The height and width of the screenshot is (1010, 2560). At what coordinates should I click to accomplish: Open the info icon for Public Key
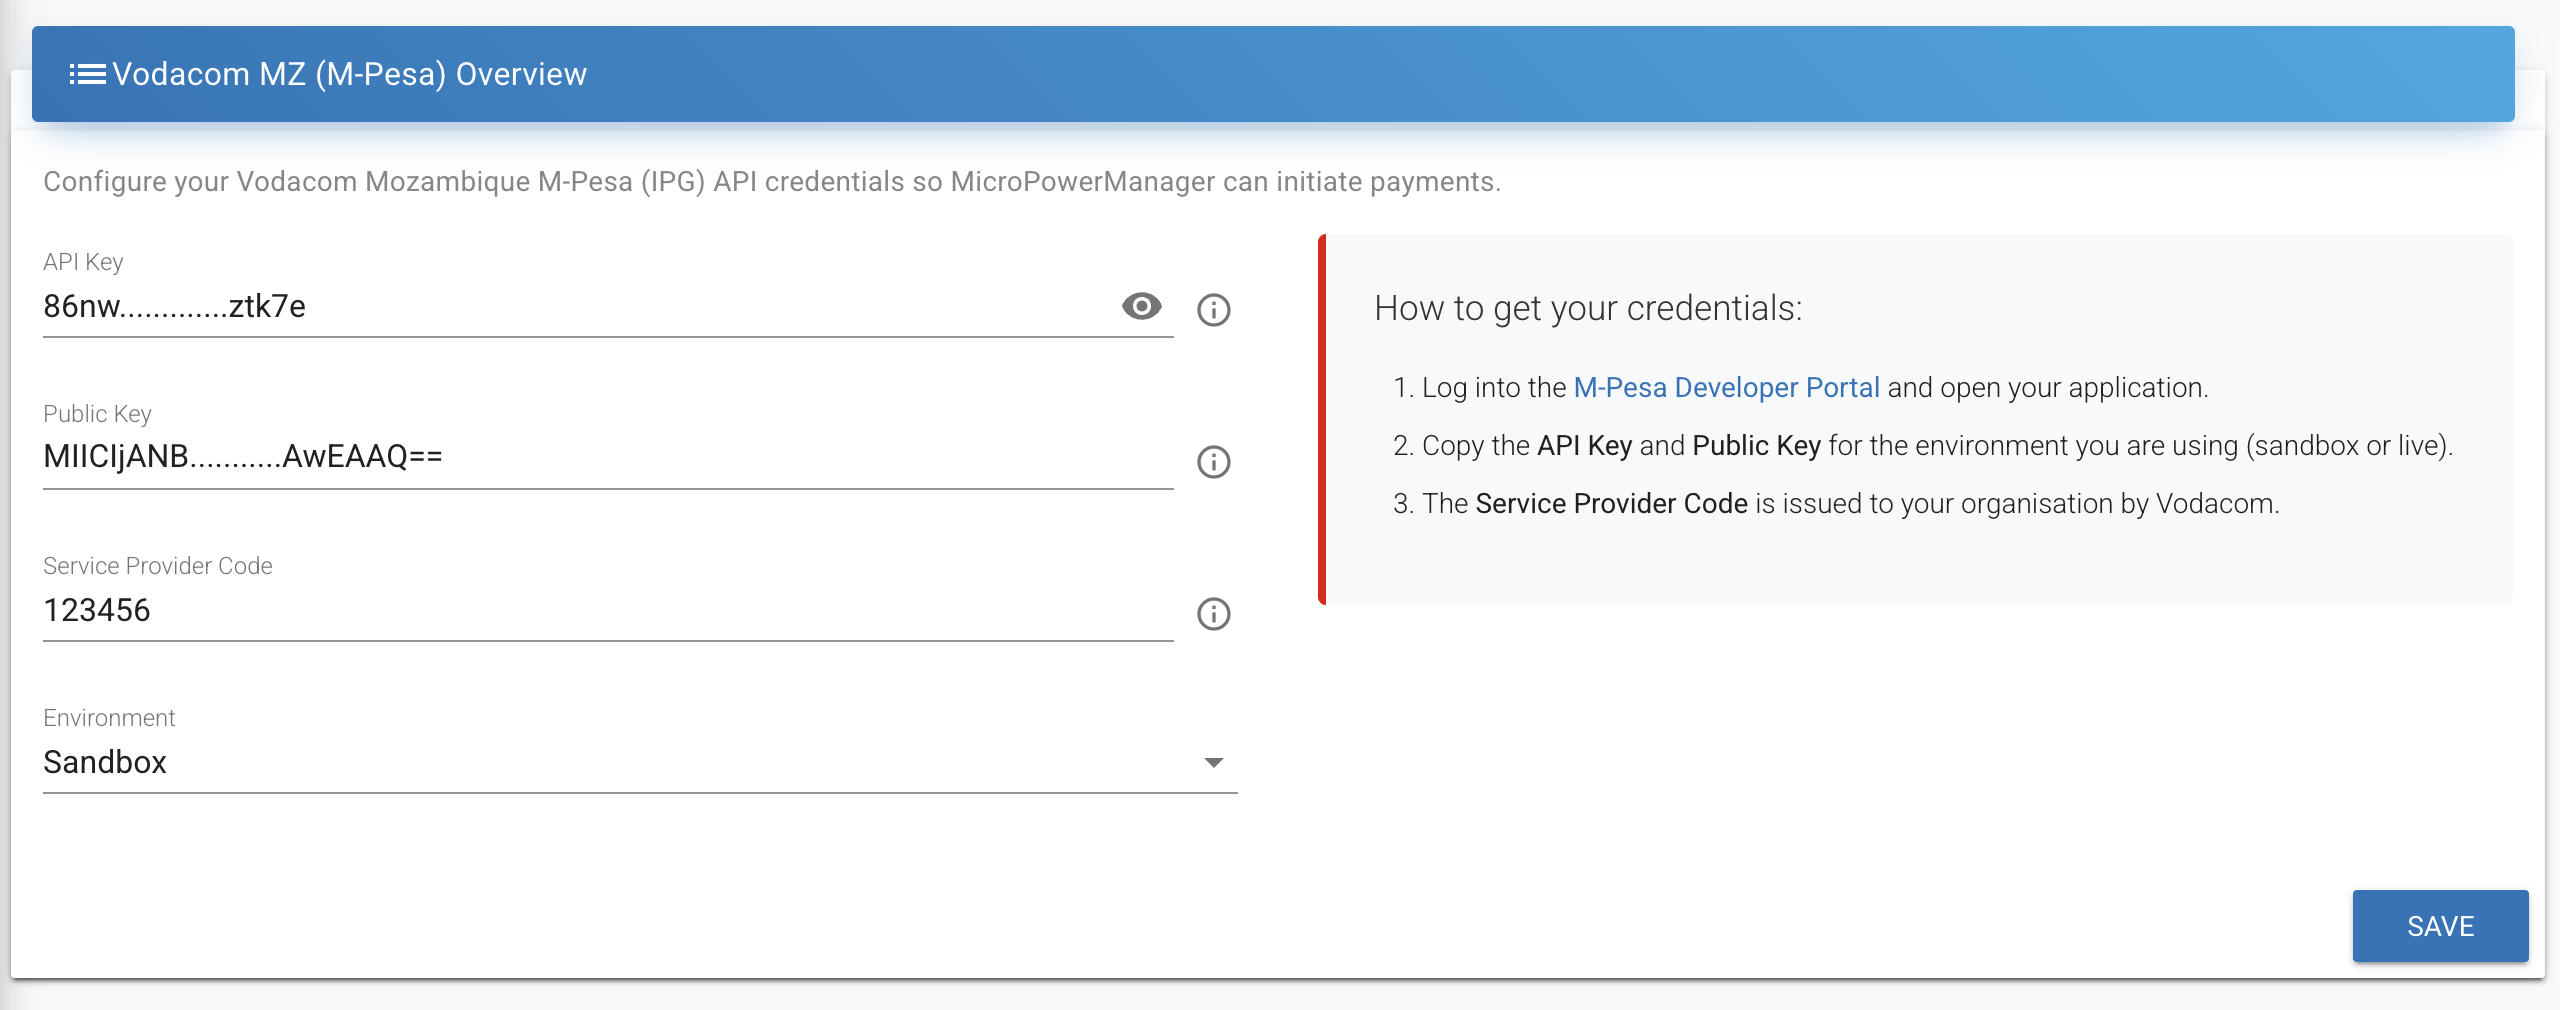tap(1213, 462)
